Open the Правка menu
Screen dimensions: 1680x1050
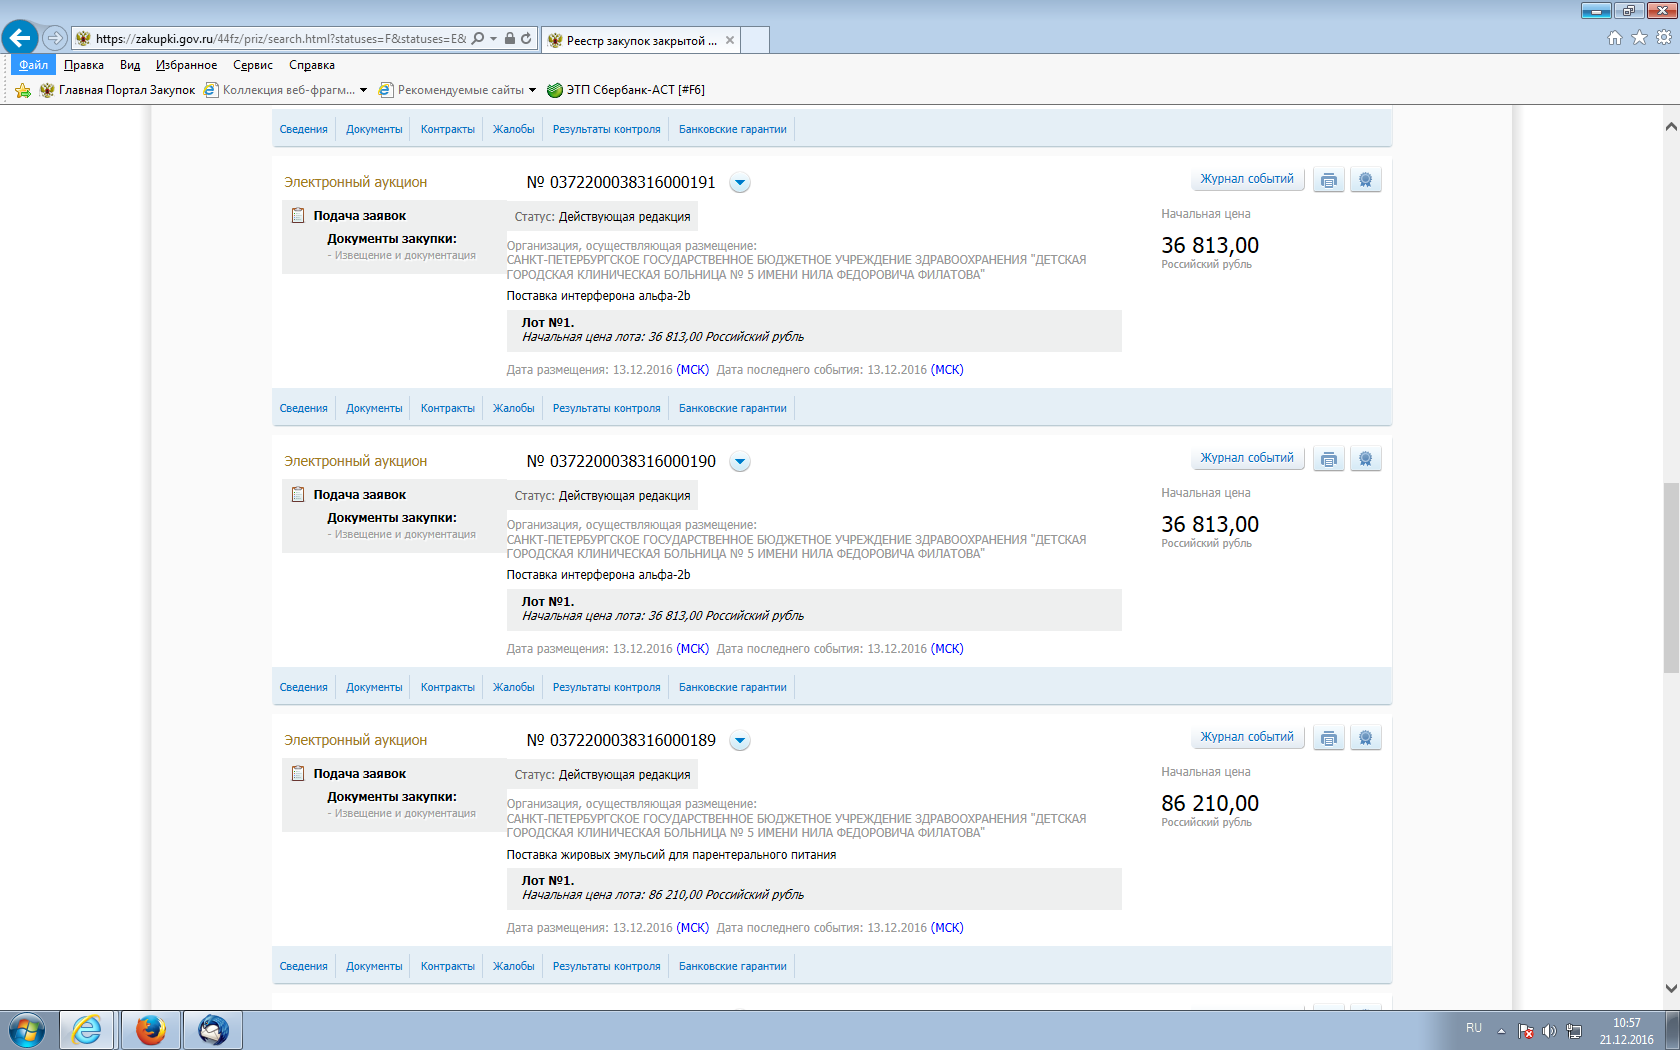(x=84, y=65)
